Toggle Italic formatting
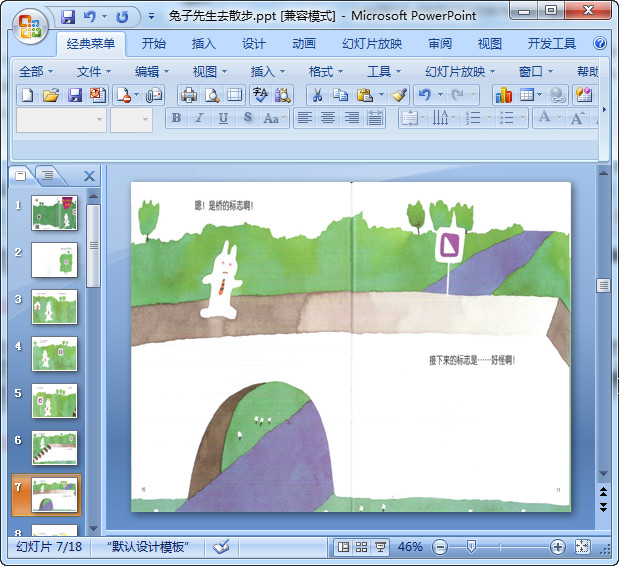Screen dimensions: 619x566 (200, 118)
